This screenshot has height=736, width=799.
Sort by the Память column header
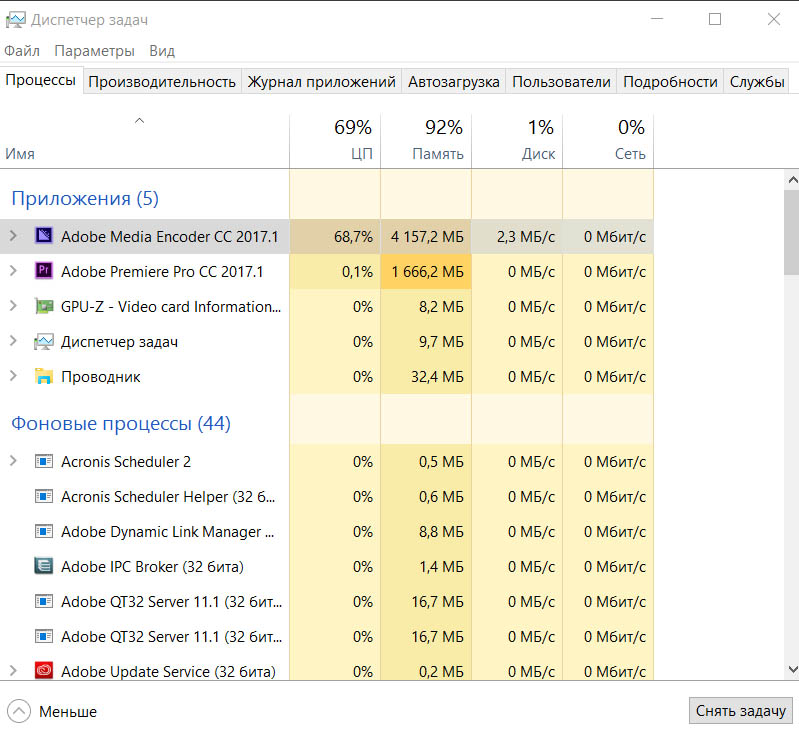(x=426, y=141)
